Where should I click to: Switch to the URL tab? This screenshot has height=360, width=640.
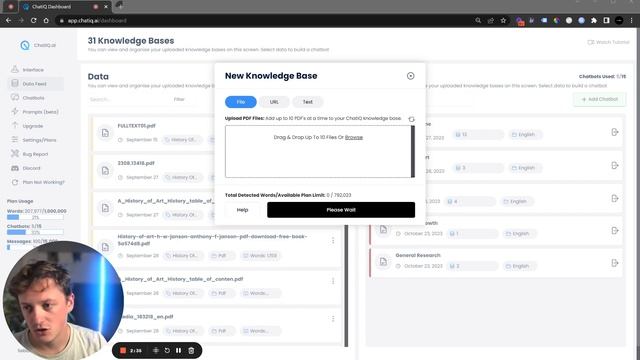click(274, 102)
